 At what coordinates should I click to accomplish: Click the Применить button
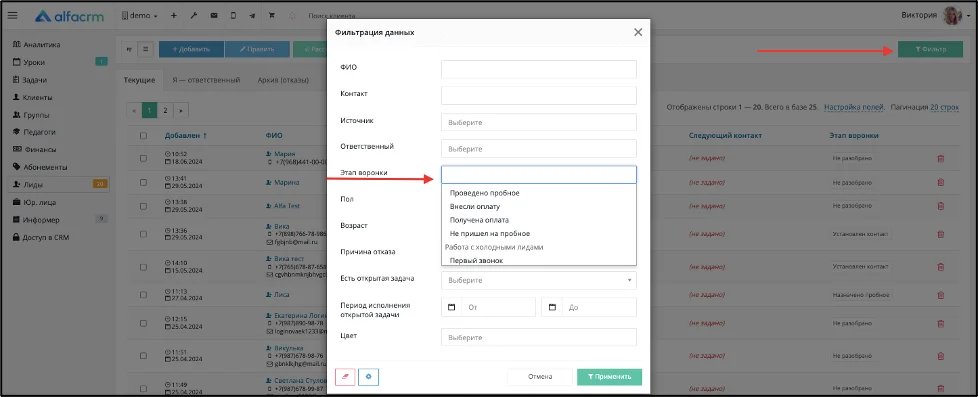[x=609, y=377]
